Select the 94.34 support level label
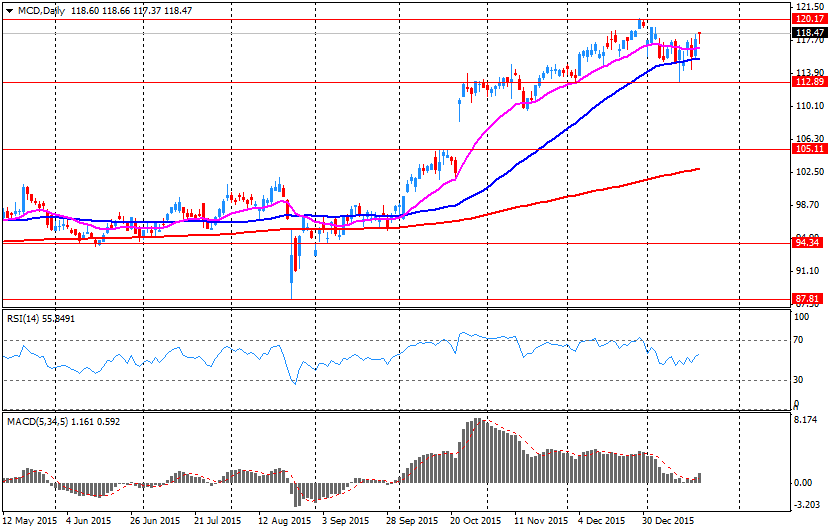 807,243
